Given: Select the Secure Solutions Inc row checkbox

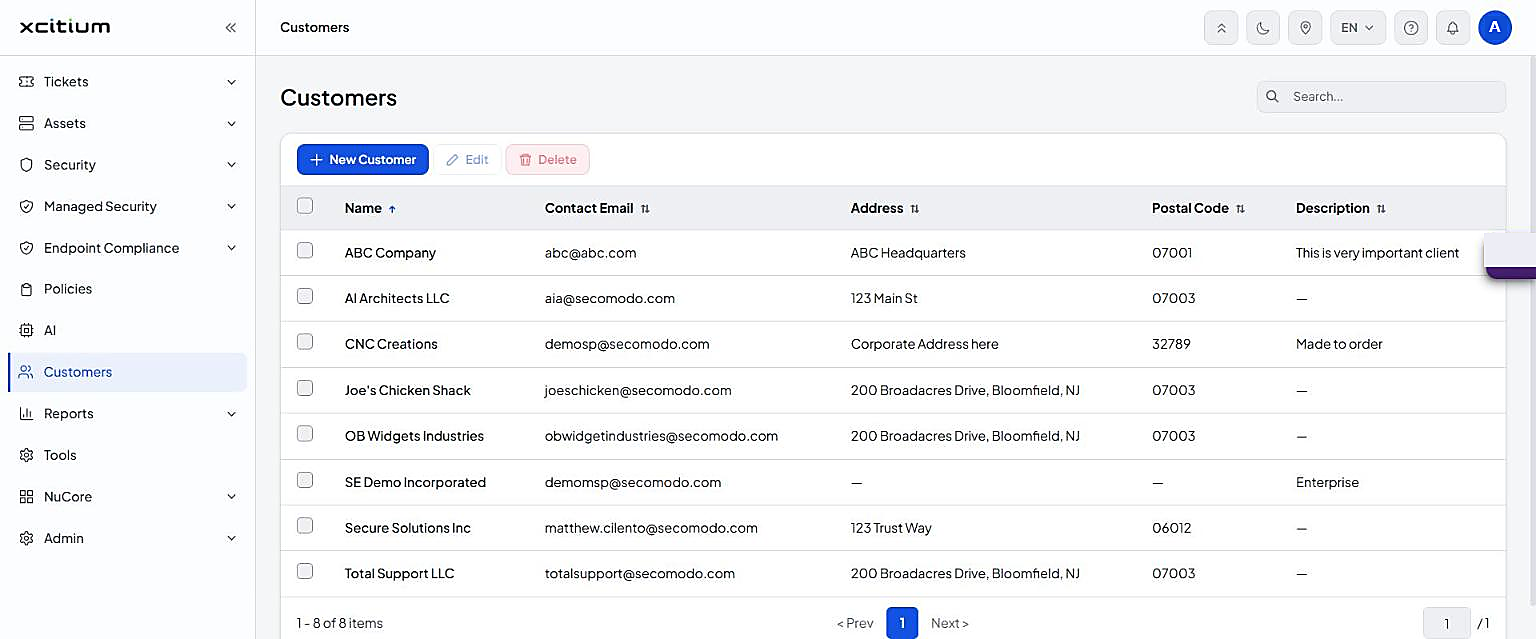Looking at the screenshot, I should 305,526.
